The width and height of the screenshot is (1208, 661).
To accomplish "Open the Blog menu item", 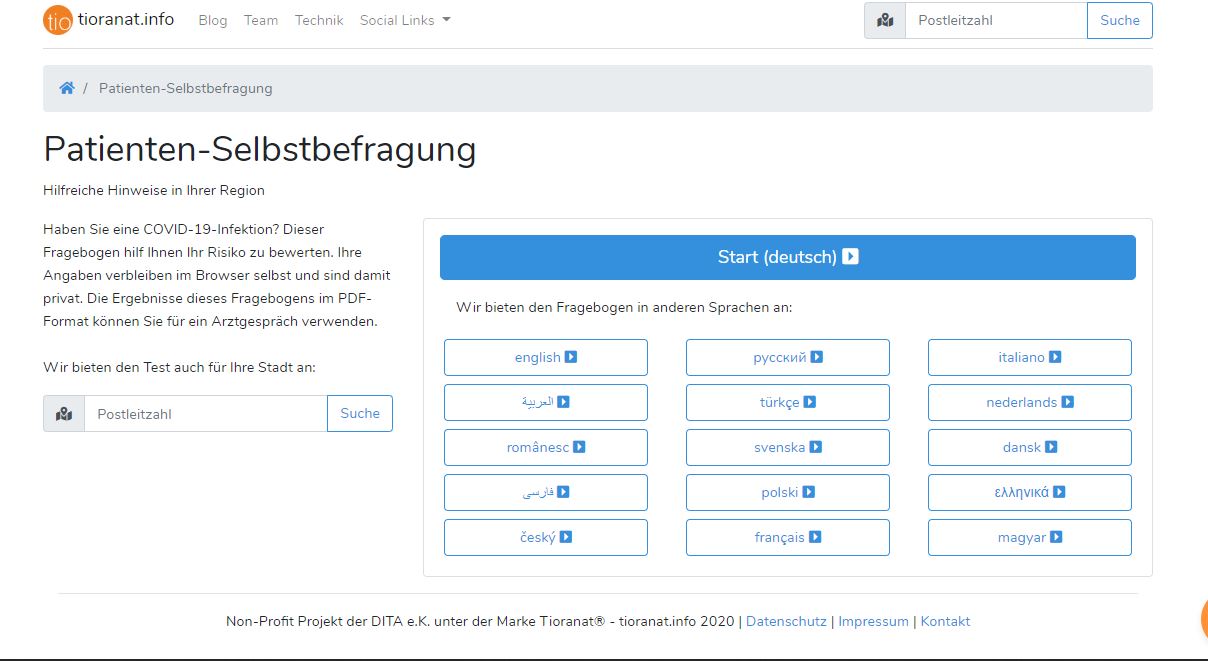I will pos(213,20).
